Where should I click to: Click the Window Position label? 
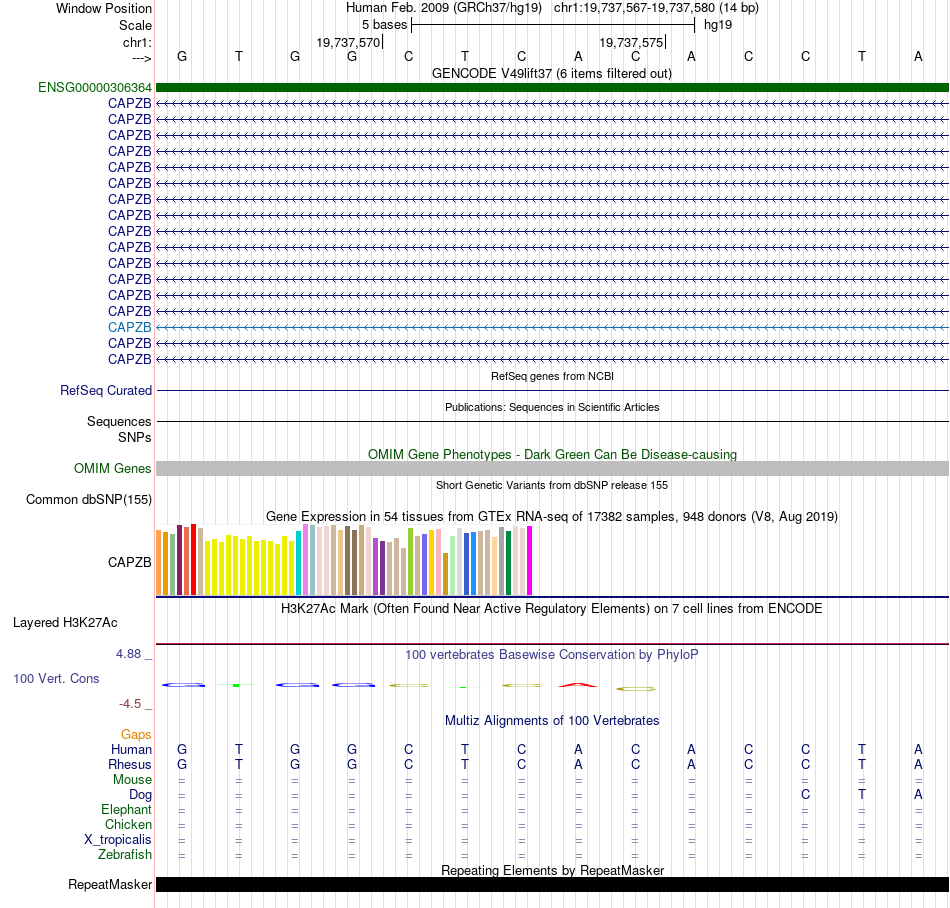[x=104, y=8]
